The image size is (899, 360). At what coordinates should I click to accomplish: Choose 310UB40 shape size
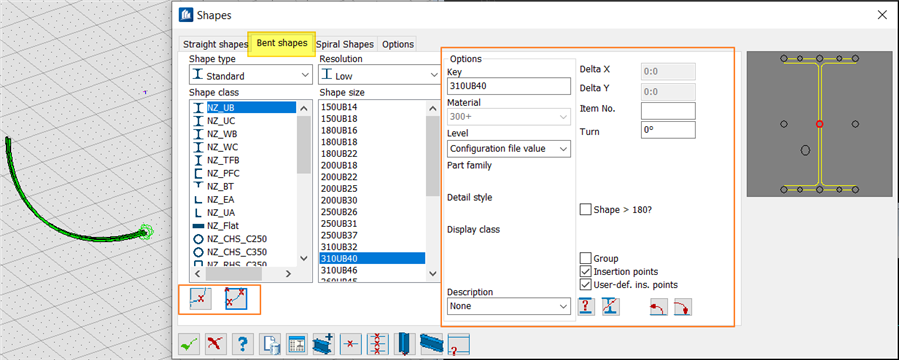point(373,258)
